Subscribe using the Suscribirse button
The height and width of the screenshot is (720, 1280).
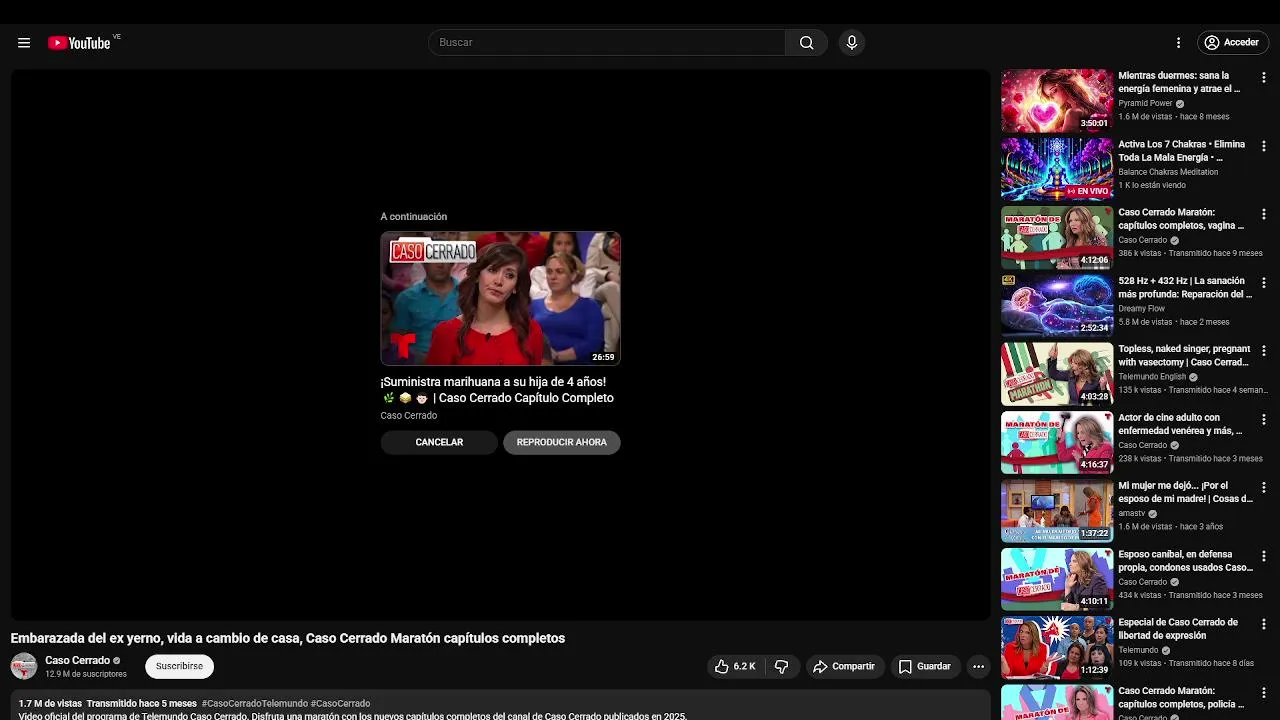(x=179, y=666)
